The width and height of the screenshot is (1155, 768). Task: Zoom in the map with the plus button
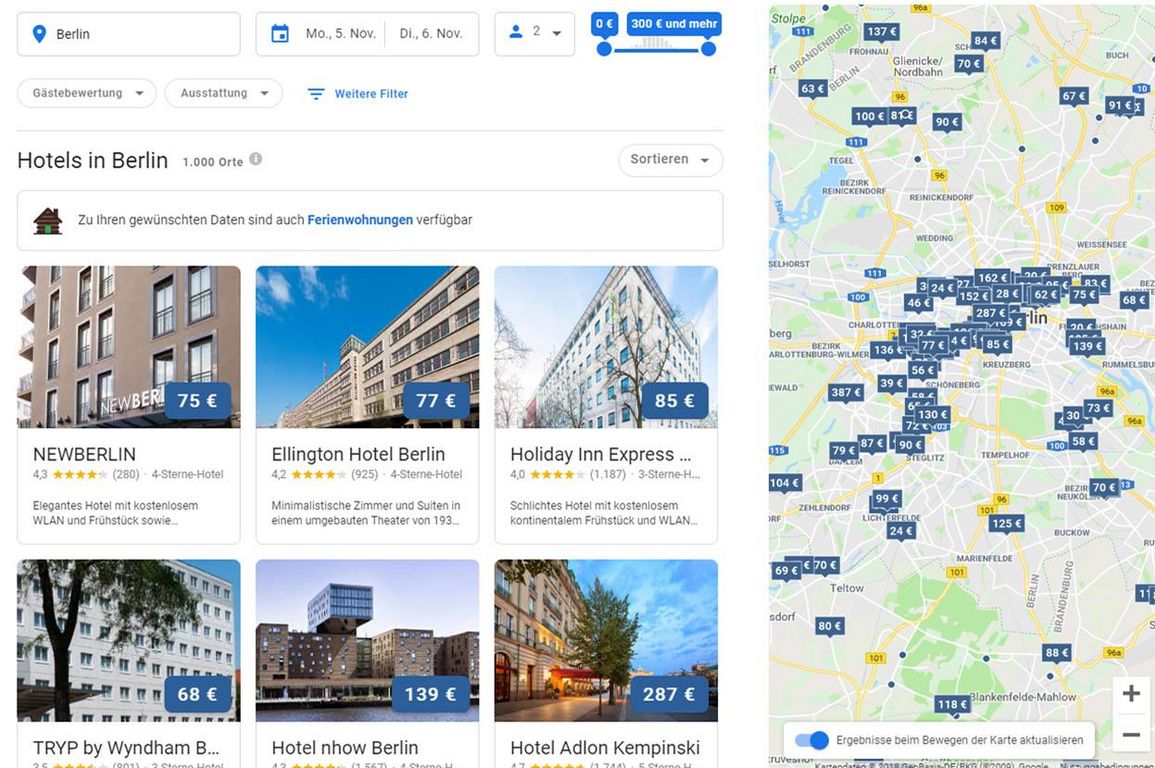[x=1131, y=693]
